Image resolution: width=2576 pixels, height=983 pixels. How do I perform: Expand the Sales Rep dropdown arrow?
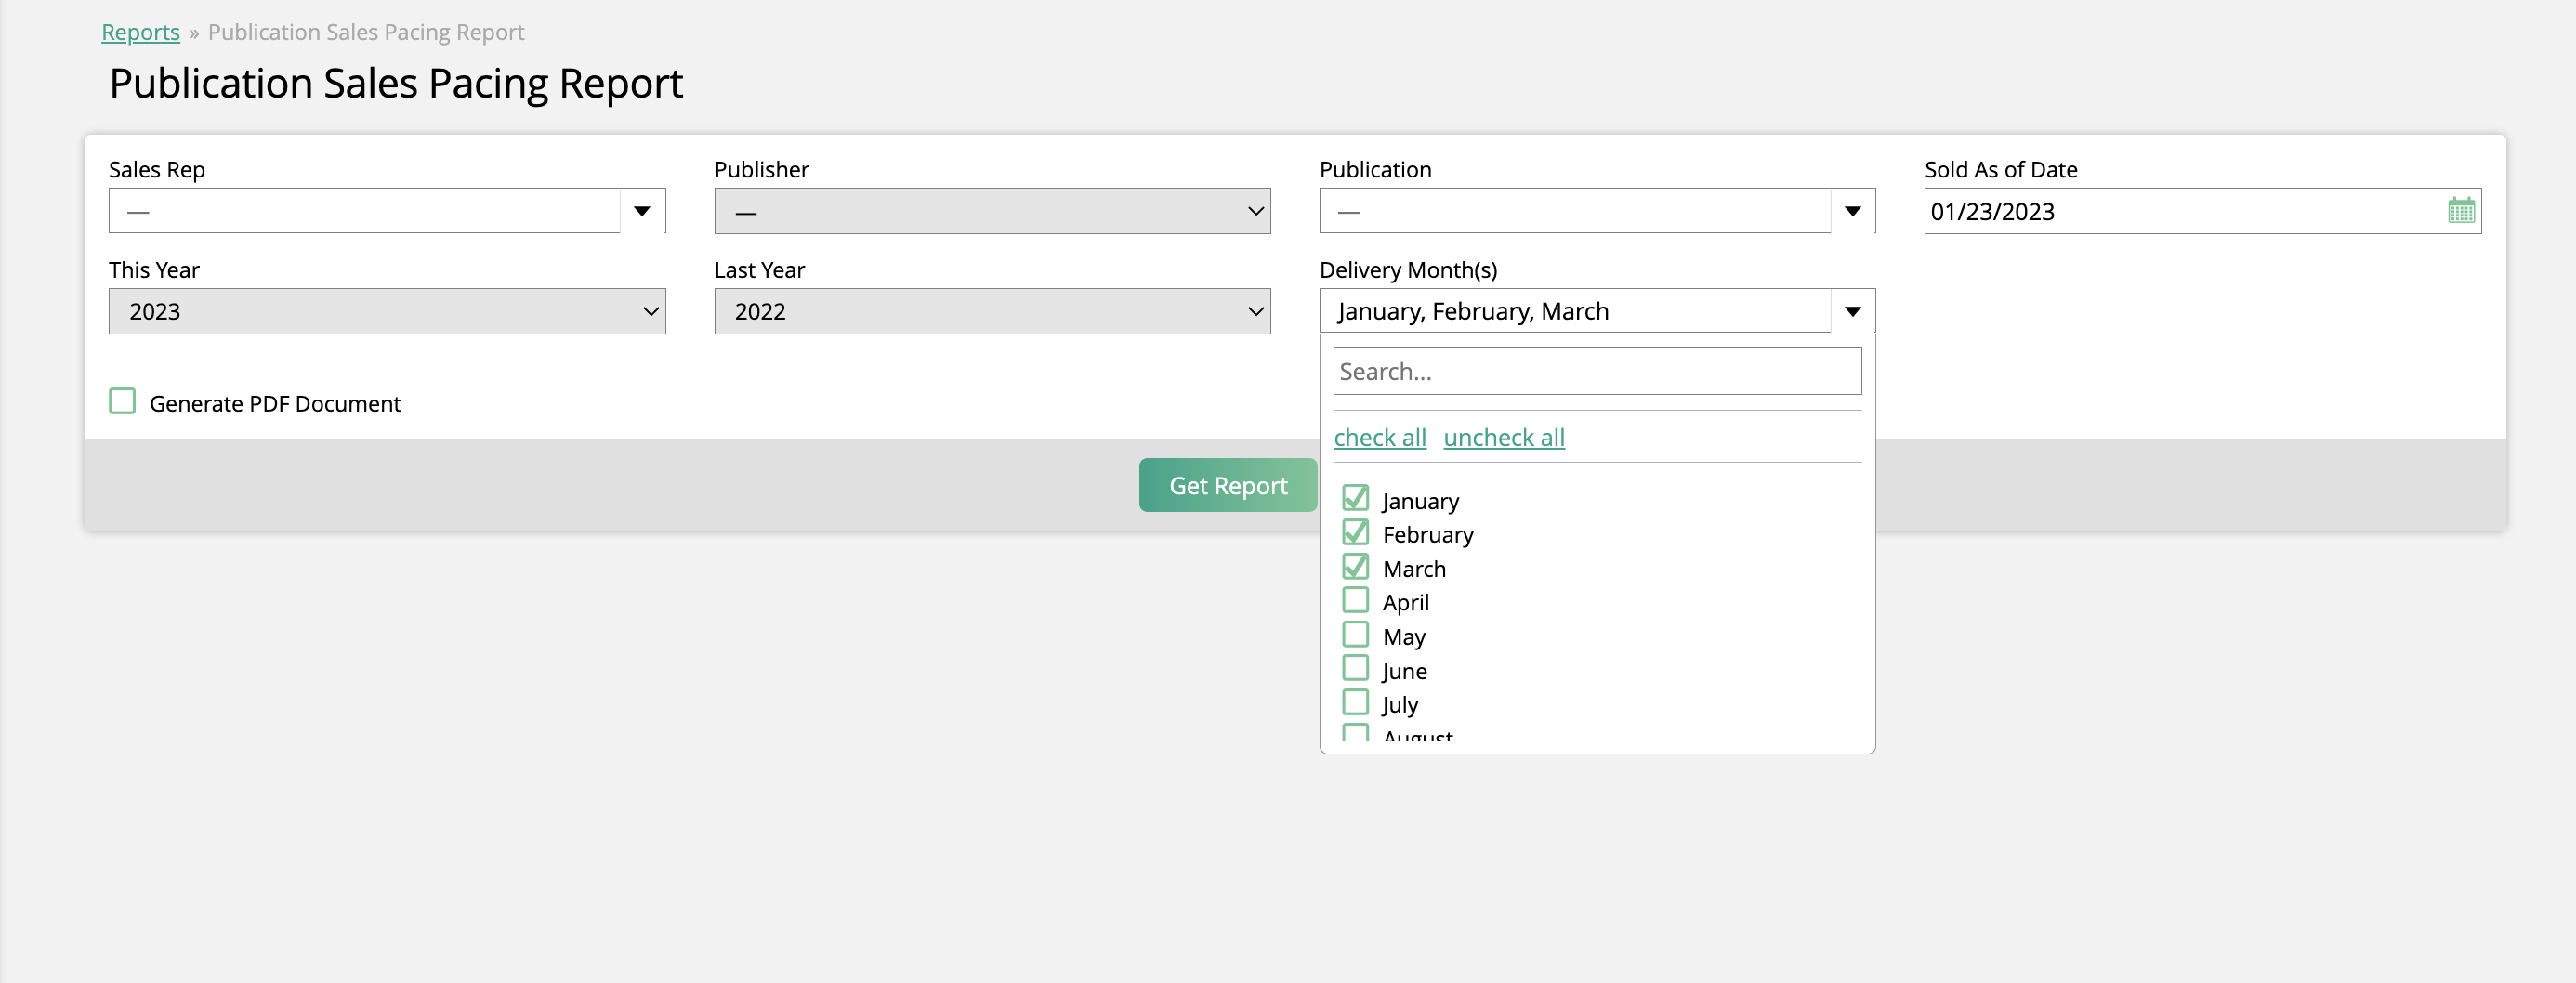coord(642,211)
